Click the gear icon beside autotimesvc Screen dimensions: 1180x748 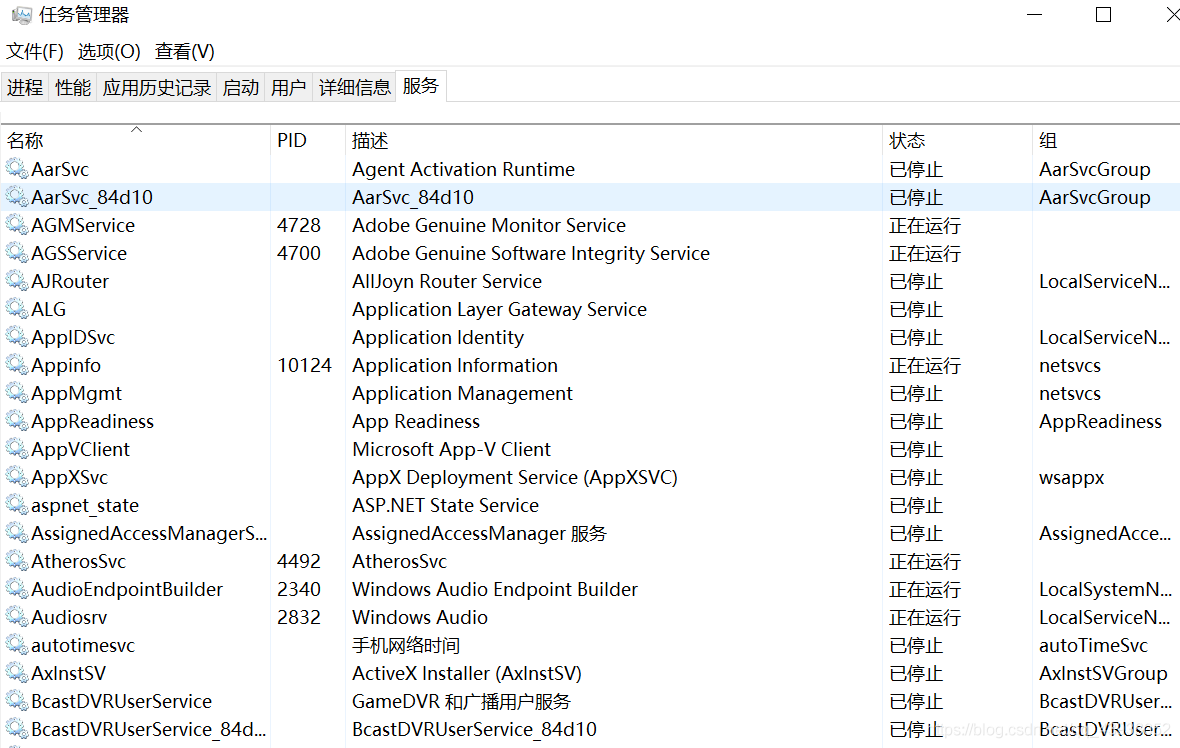click(17, 645)
